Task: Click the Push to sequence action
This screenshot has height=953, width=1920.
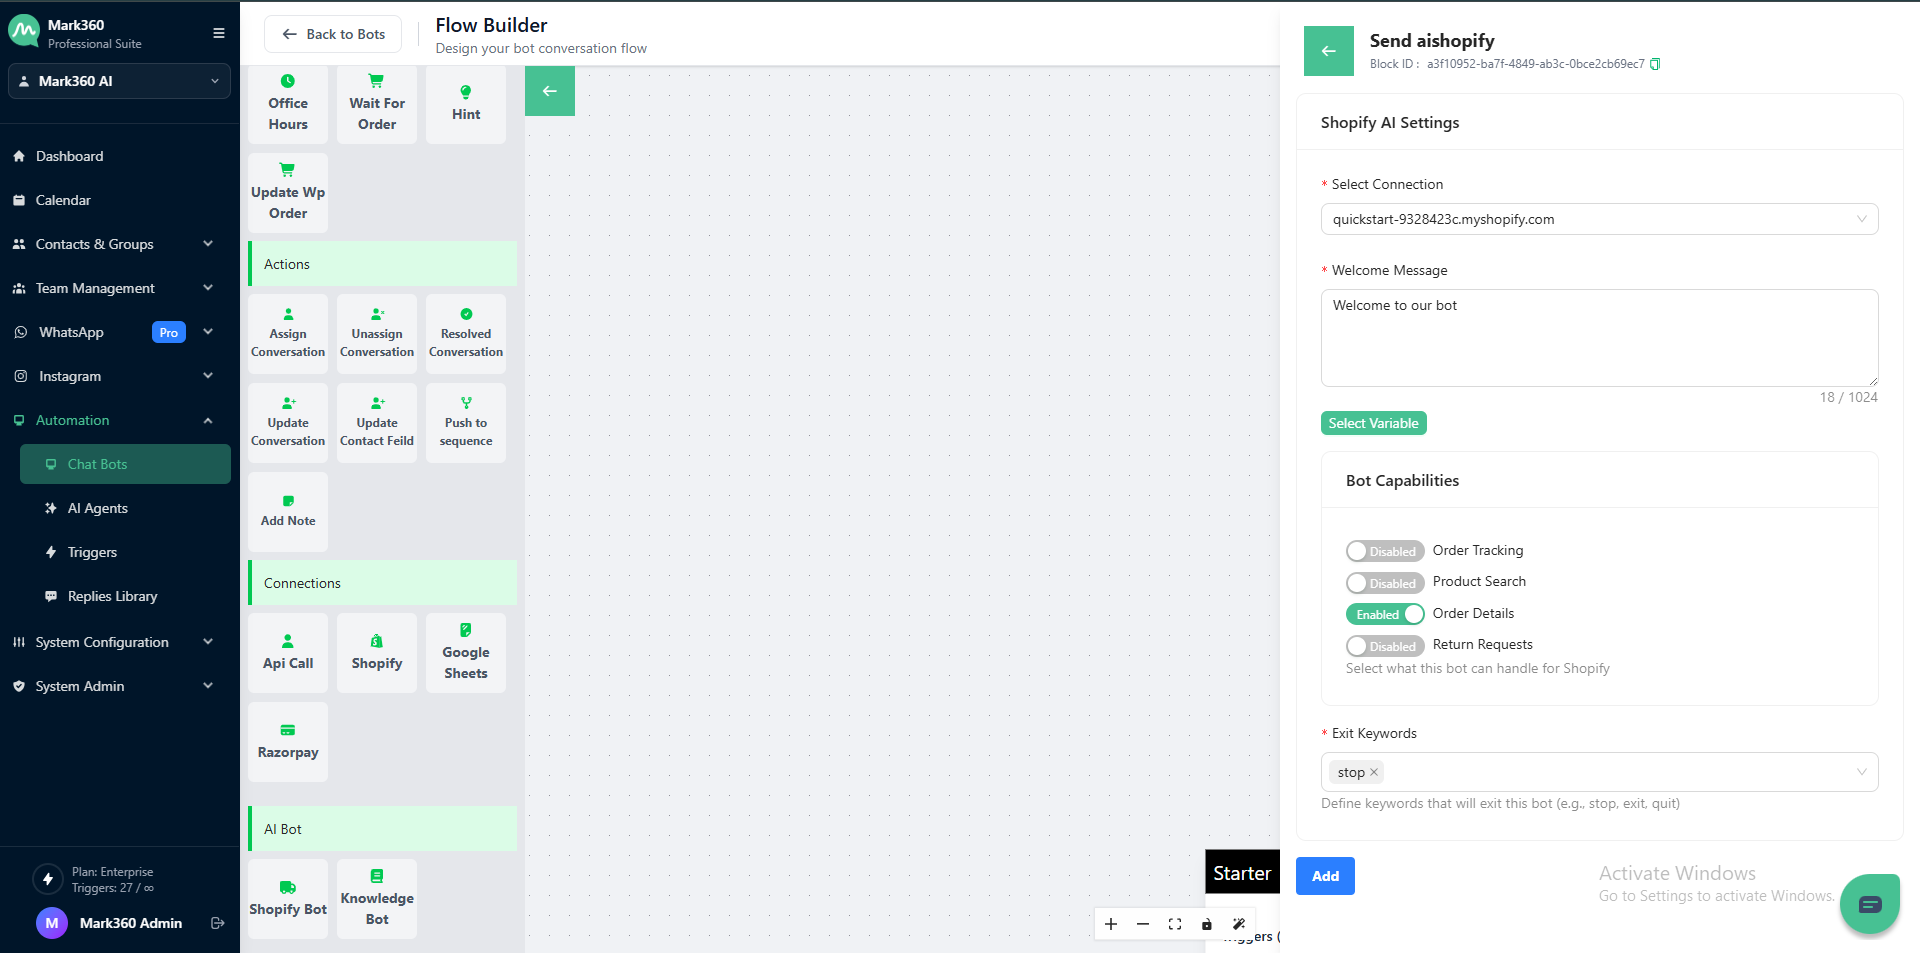Action: pyautogui.click(x=466, y=423)
